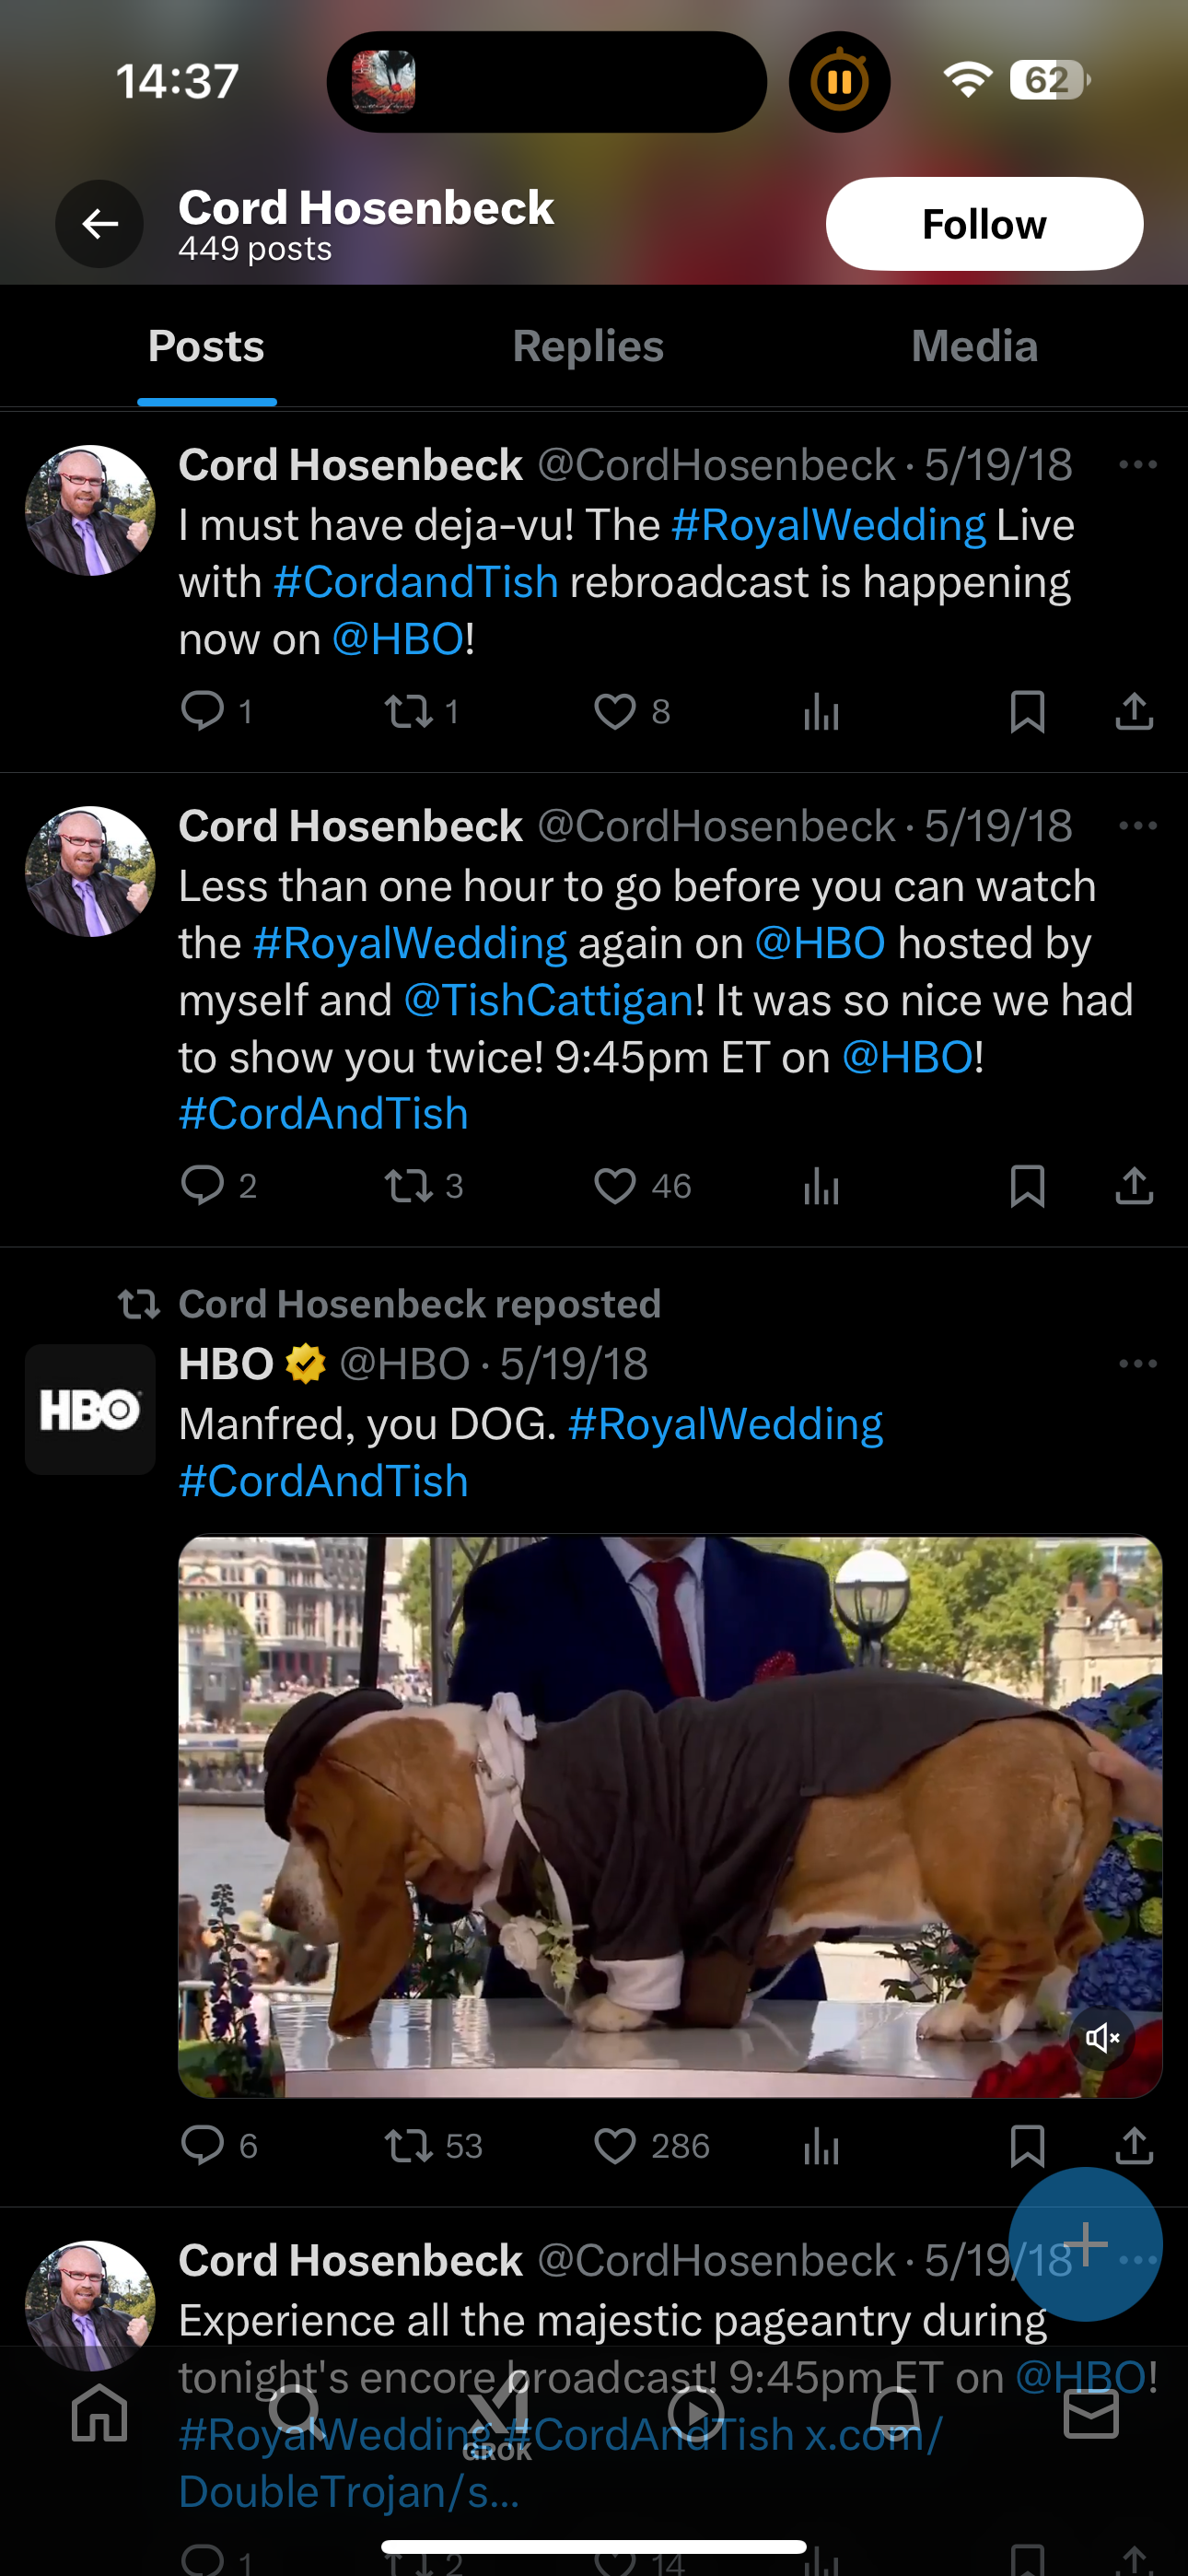
Task: Open more options on the deja-vu post
Action: pos(1137,465)
